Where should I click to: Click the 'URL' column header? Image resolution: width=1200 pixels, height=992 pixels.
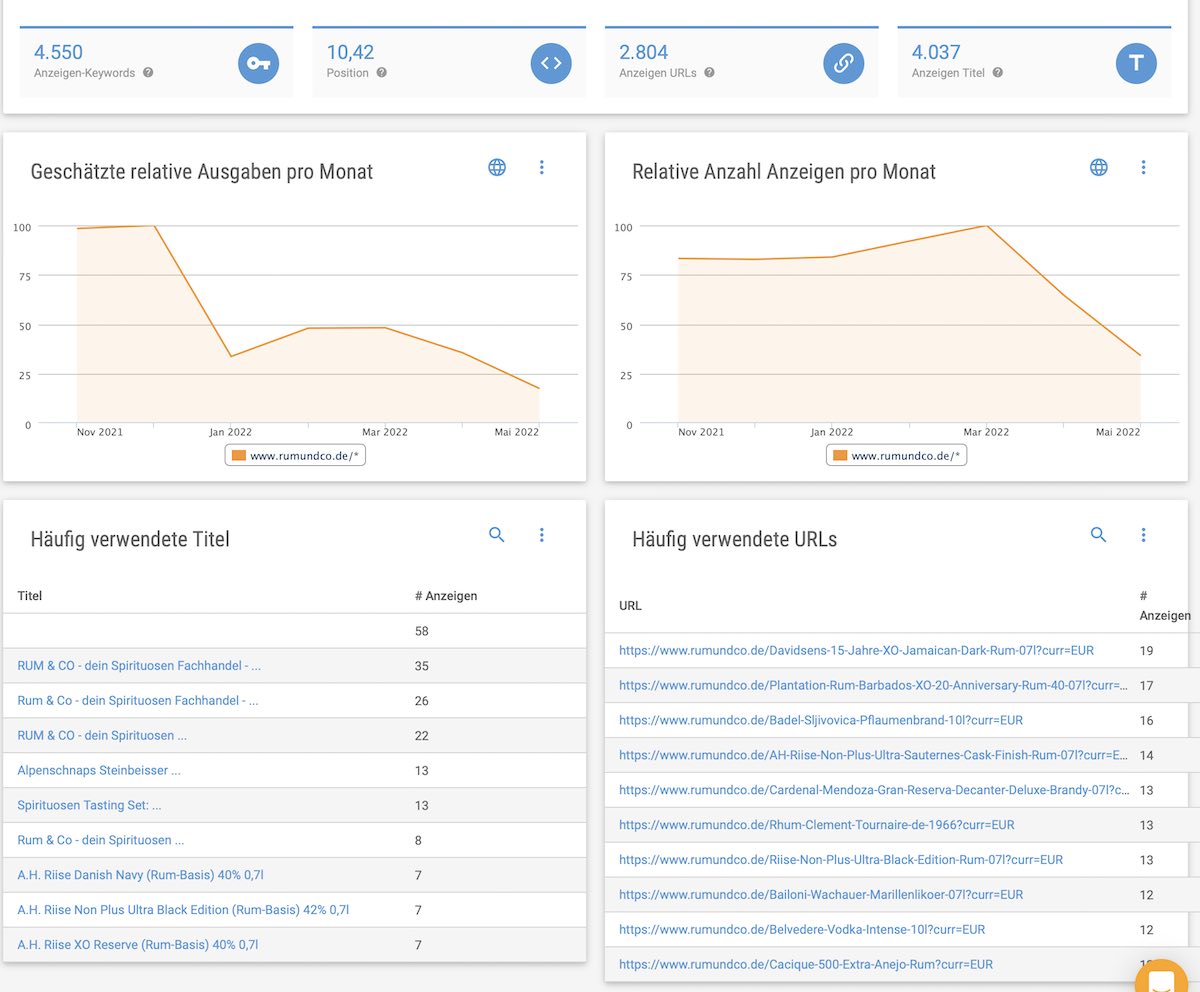(630, 606)
